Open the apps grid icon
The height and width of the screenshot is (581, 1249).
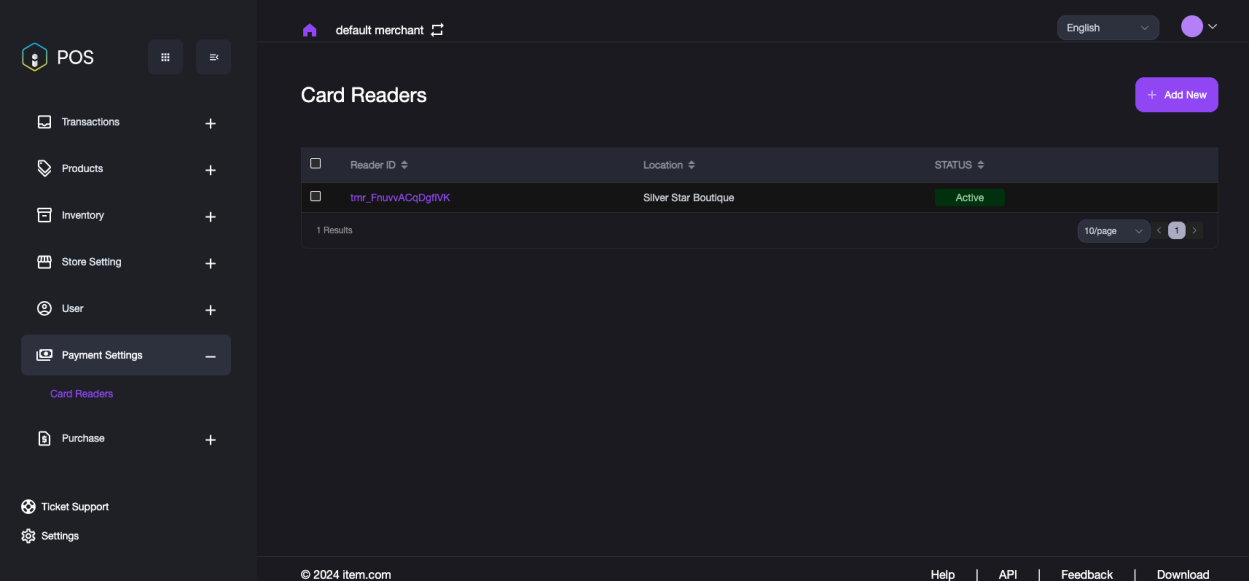[165, 57]
